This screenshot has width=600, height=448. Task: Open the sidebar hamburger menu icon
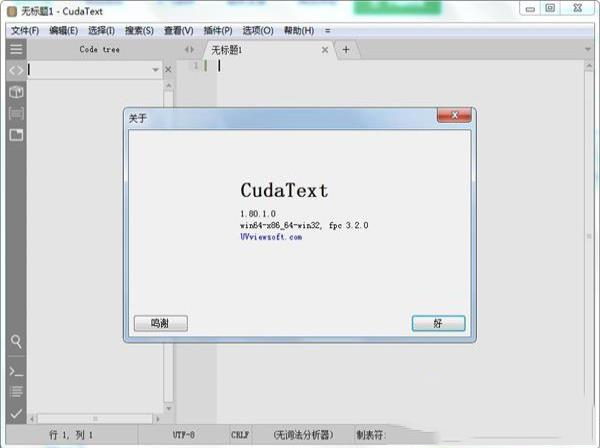[16, 49]
